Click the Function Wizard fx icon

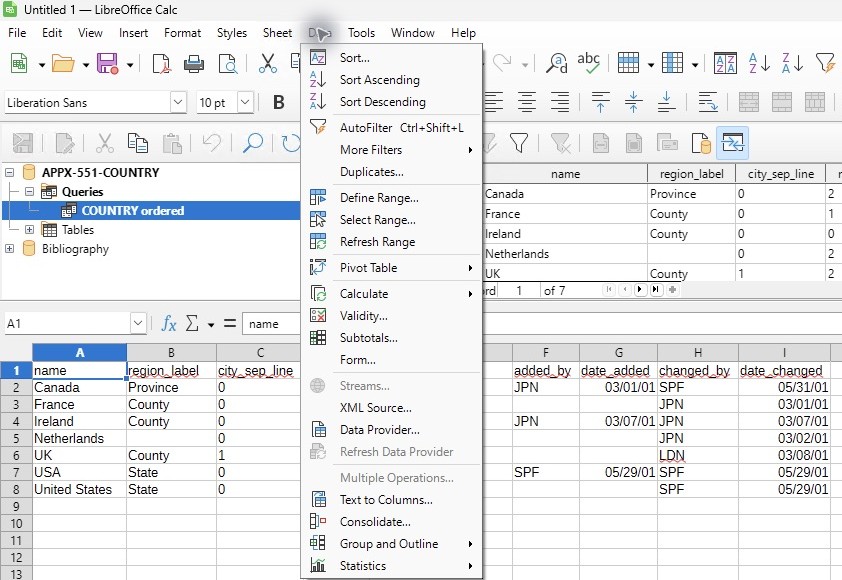click(x=169, y=323)
